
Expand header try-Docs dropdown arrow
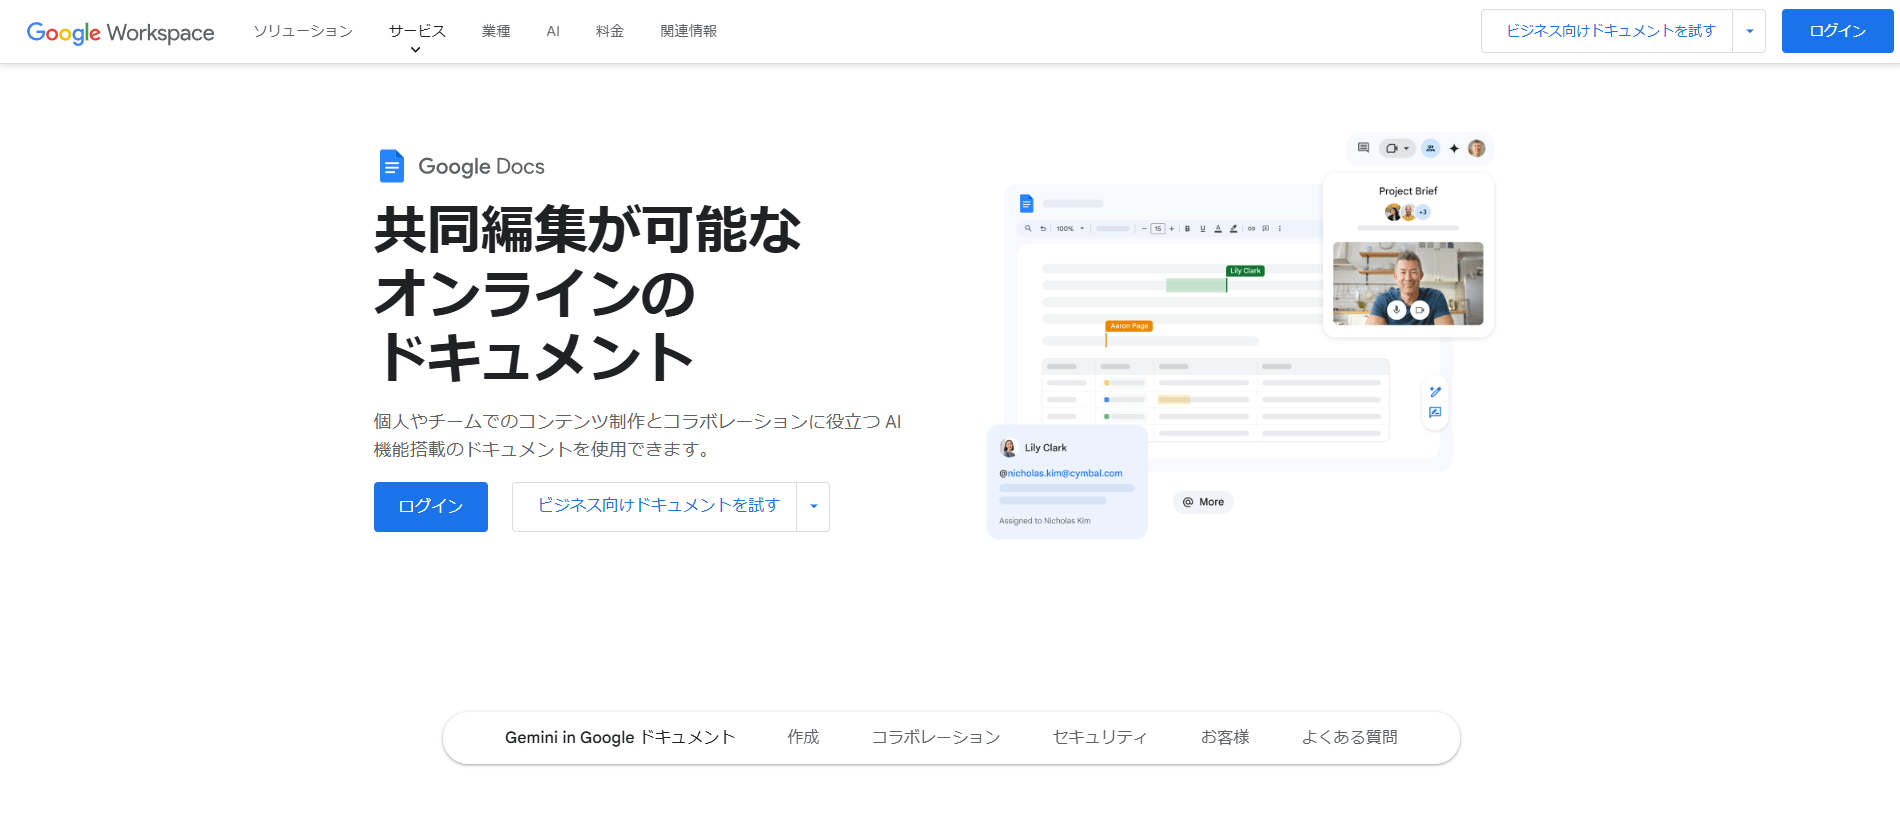(1749, 31)
